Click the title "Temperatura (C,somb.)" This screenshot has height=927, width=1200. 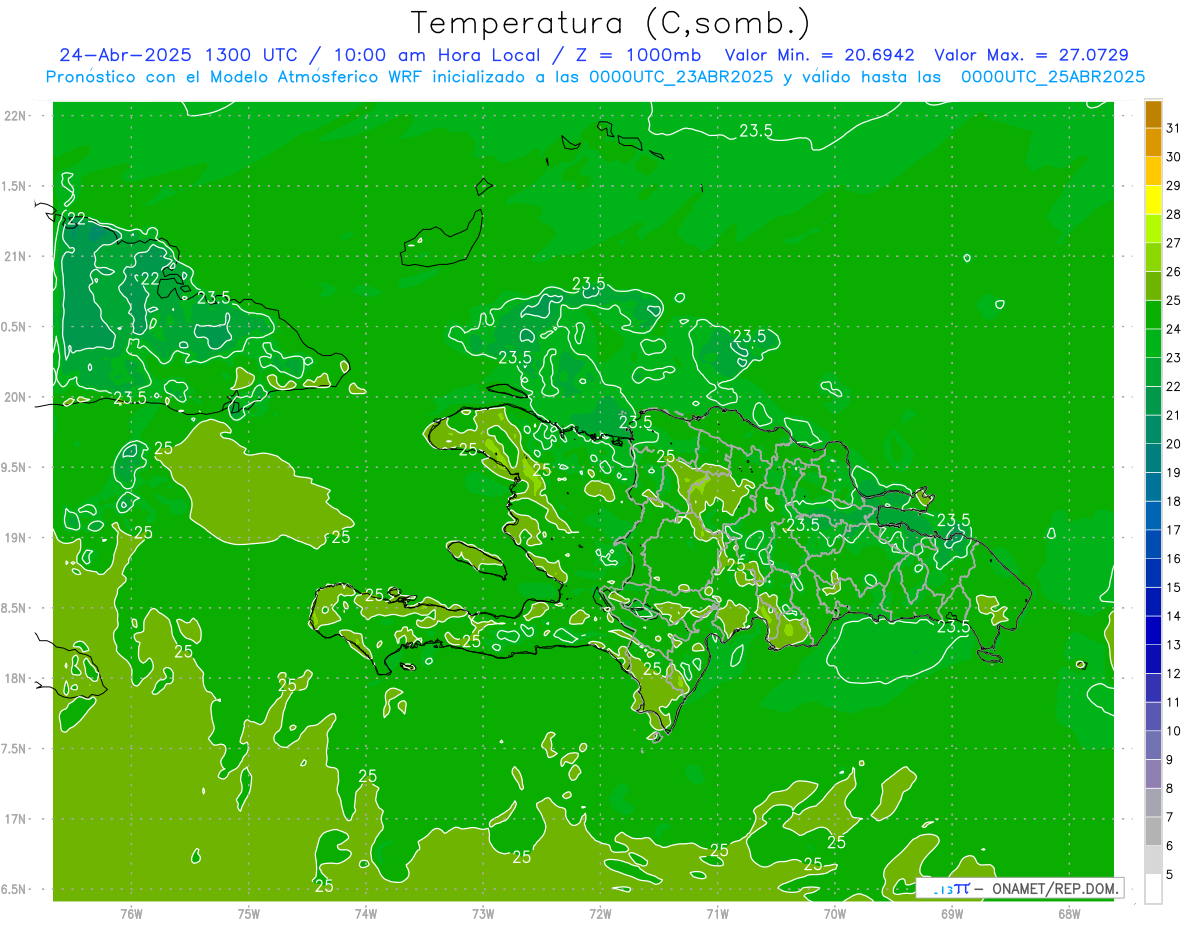[x=611, y=24]
